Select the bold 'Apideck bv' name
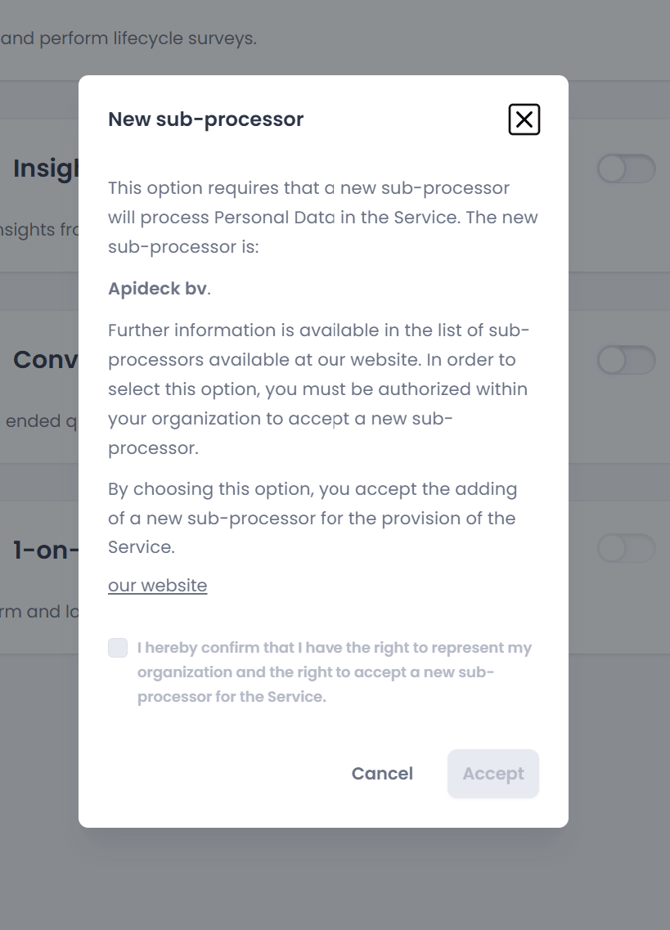670x930 pixels. [x=158, y=289]
